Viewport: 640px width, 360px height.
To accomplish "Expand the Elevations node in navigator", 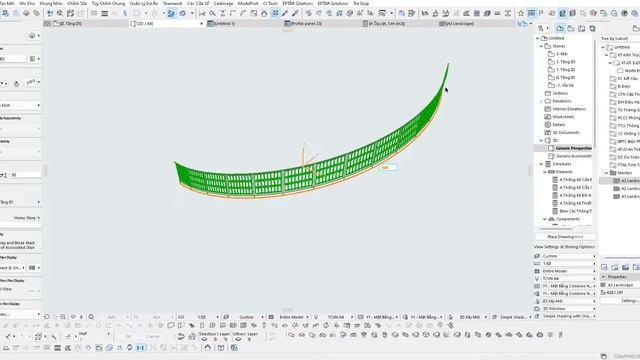I will point(542,101).
